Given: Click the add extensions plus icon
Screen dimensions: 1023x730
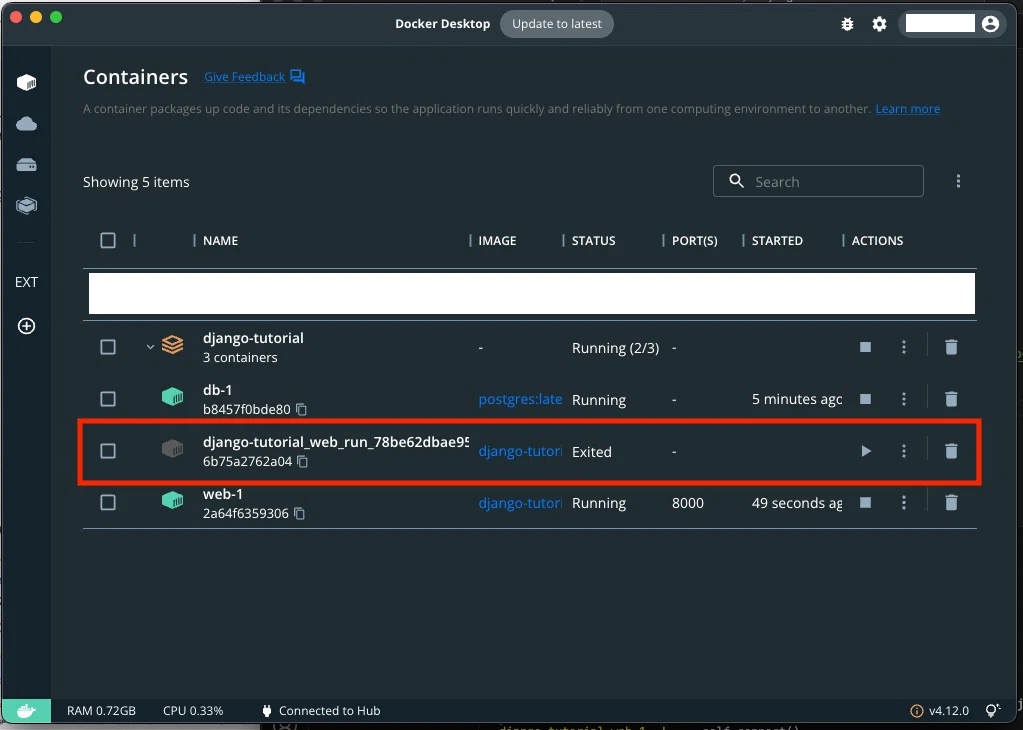Looking at the screenshot, I should click(x=26, y=326).
